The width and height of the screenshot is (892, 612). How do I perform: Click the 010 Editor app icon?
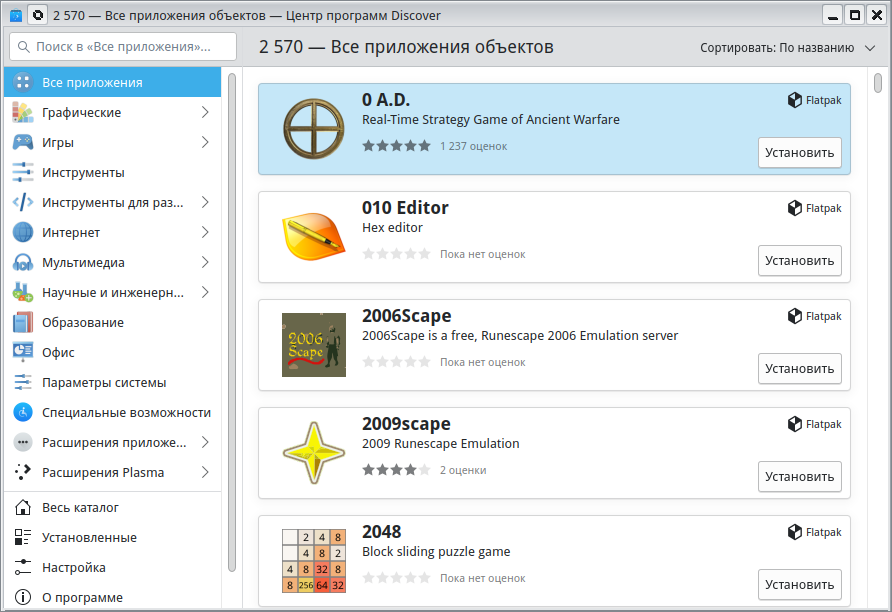tap(314, 237)
